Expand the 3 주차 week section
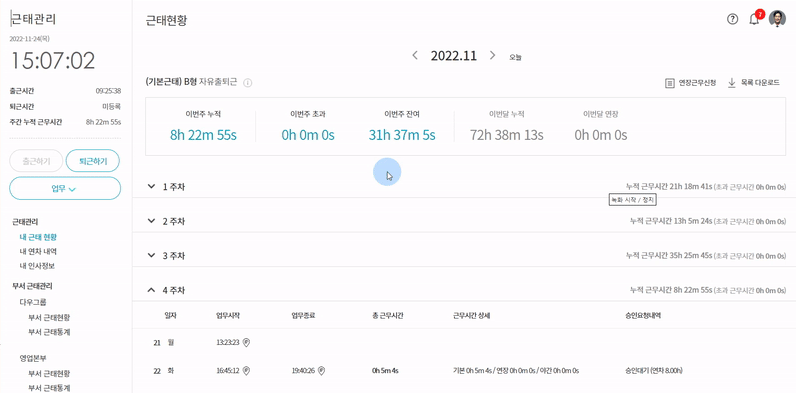This screenshot has width=796, height=393. tap(151, 255)
